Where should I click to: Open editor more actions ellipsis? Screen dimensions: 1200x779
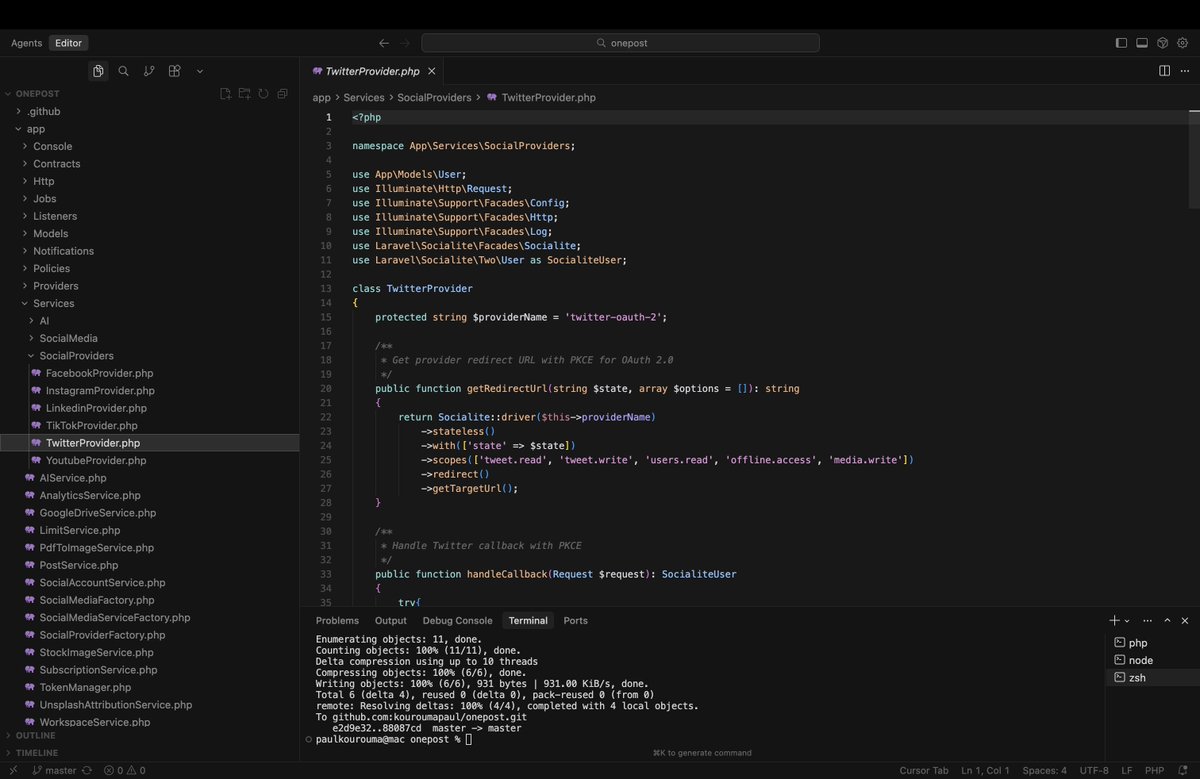click(x=1185, y=71)
